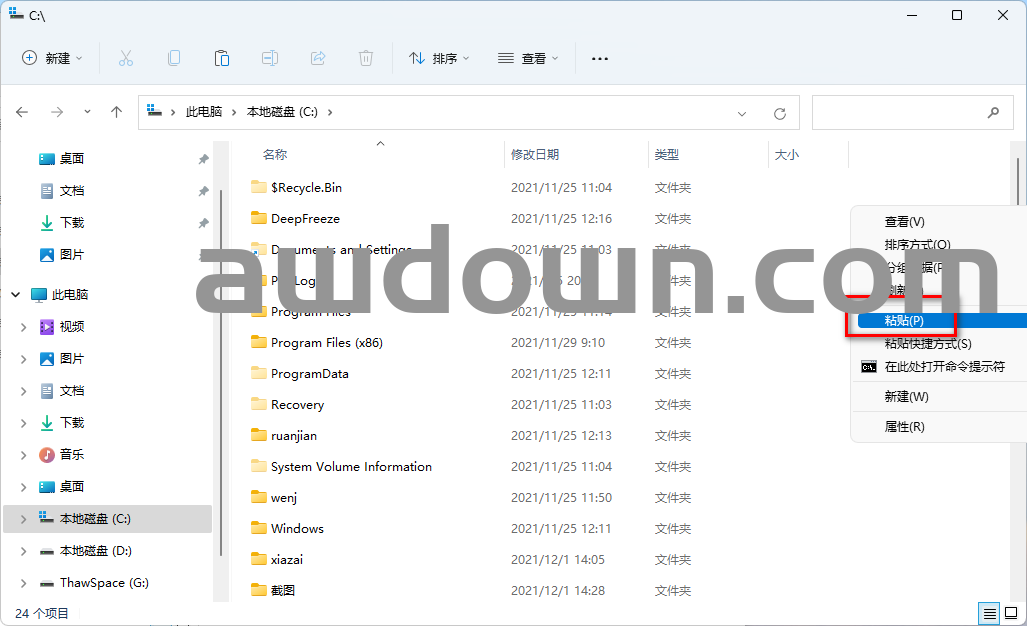The width and height of the screenshot is (1027, 626).
Task: Open the address bar history dropdown arrow
Action: 742,113
